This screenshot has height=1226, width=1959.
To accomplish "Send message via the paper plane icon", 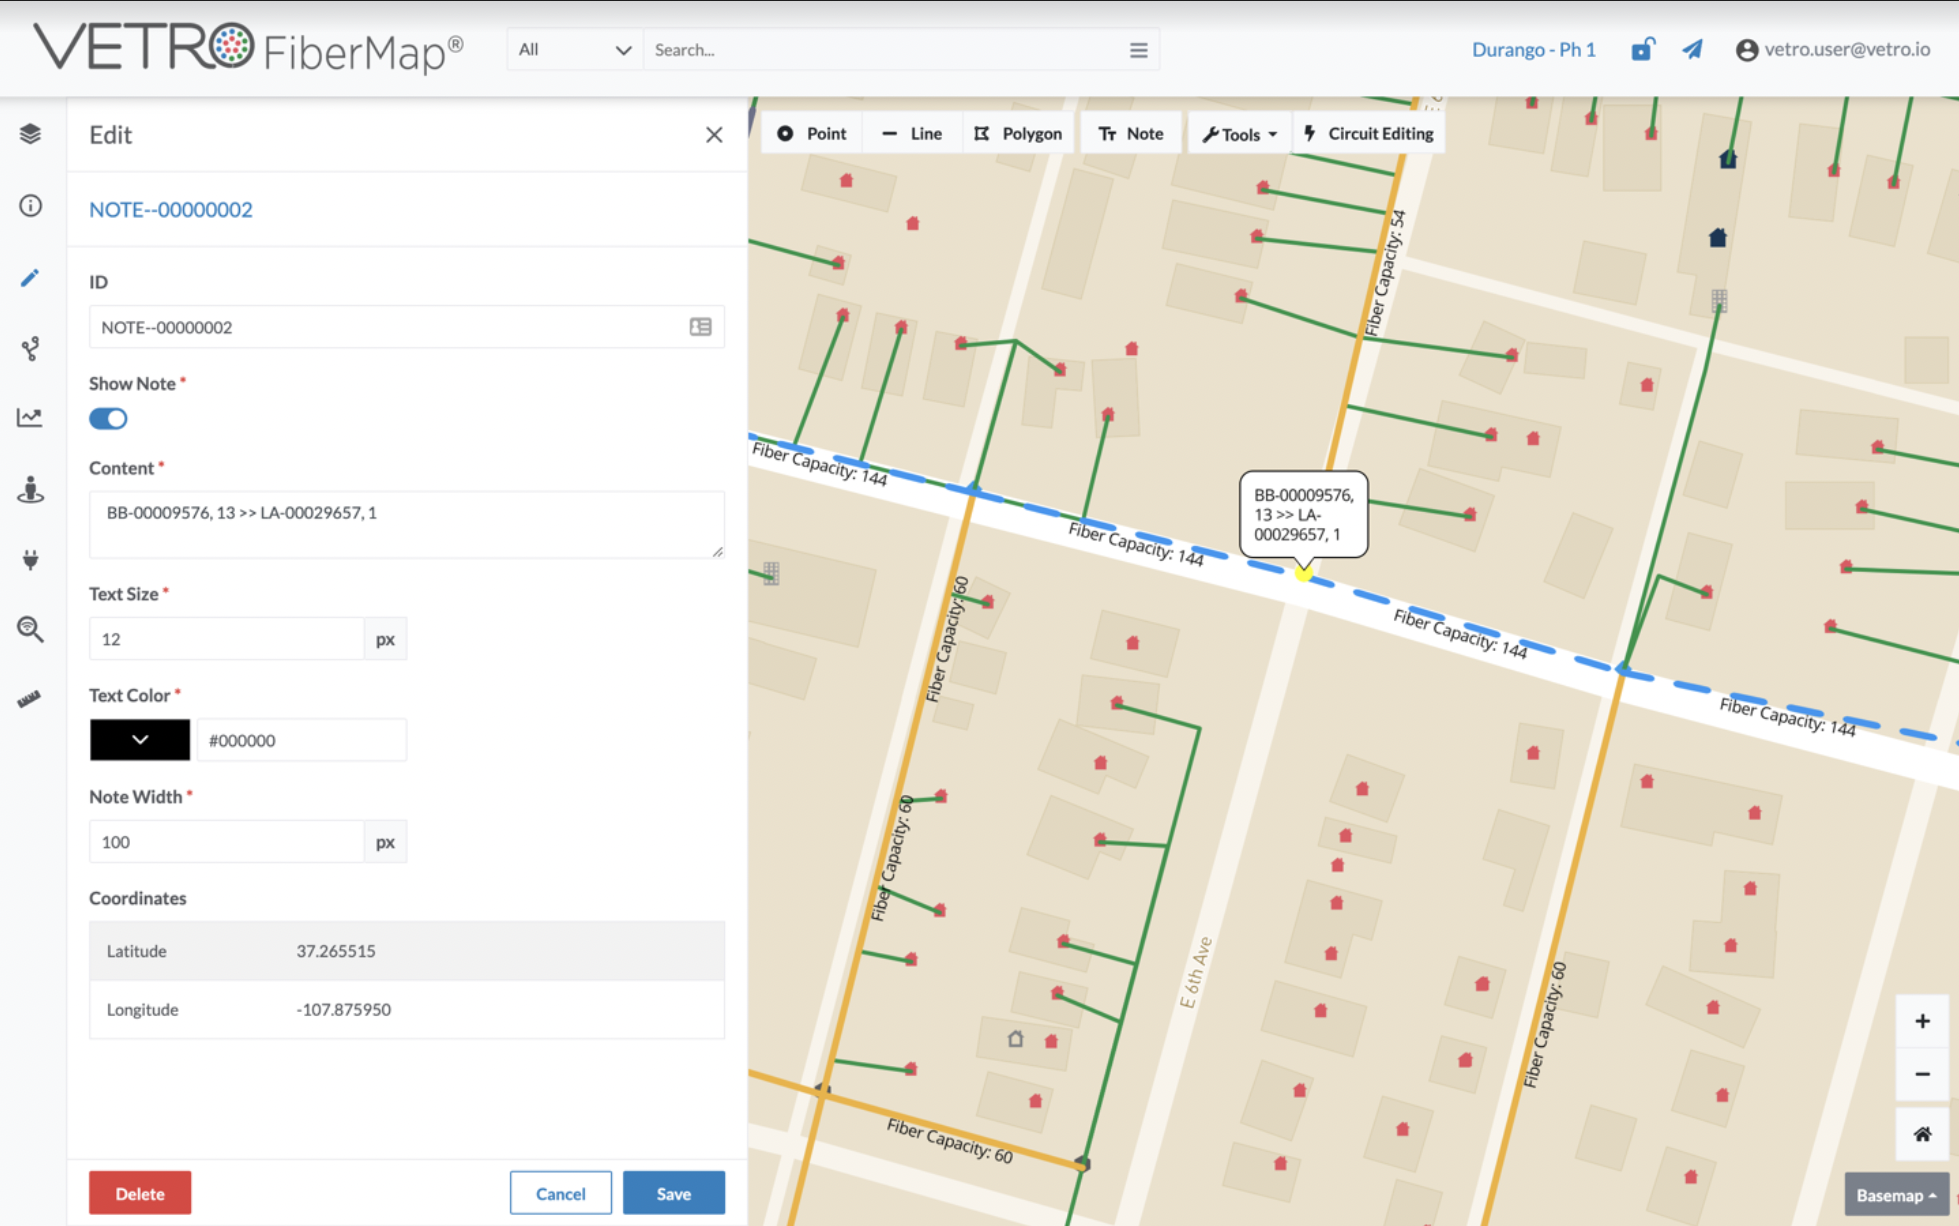I will click(x=1692, y=48).
